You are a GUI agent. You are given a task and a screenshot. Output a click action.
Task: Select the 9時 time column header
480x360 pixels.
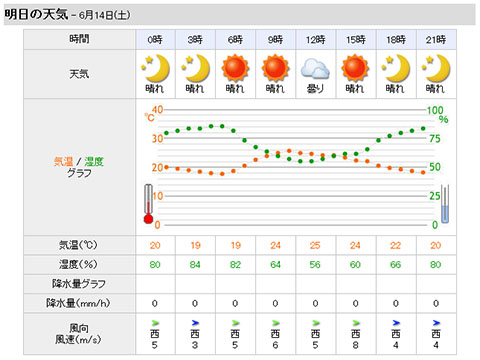275,40
